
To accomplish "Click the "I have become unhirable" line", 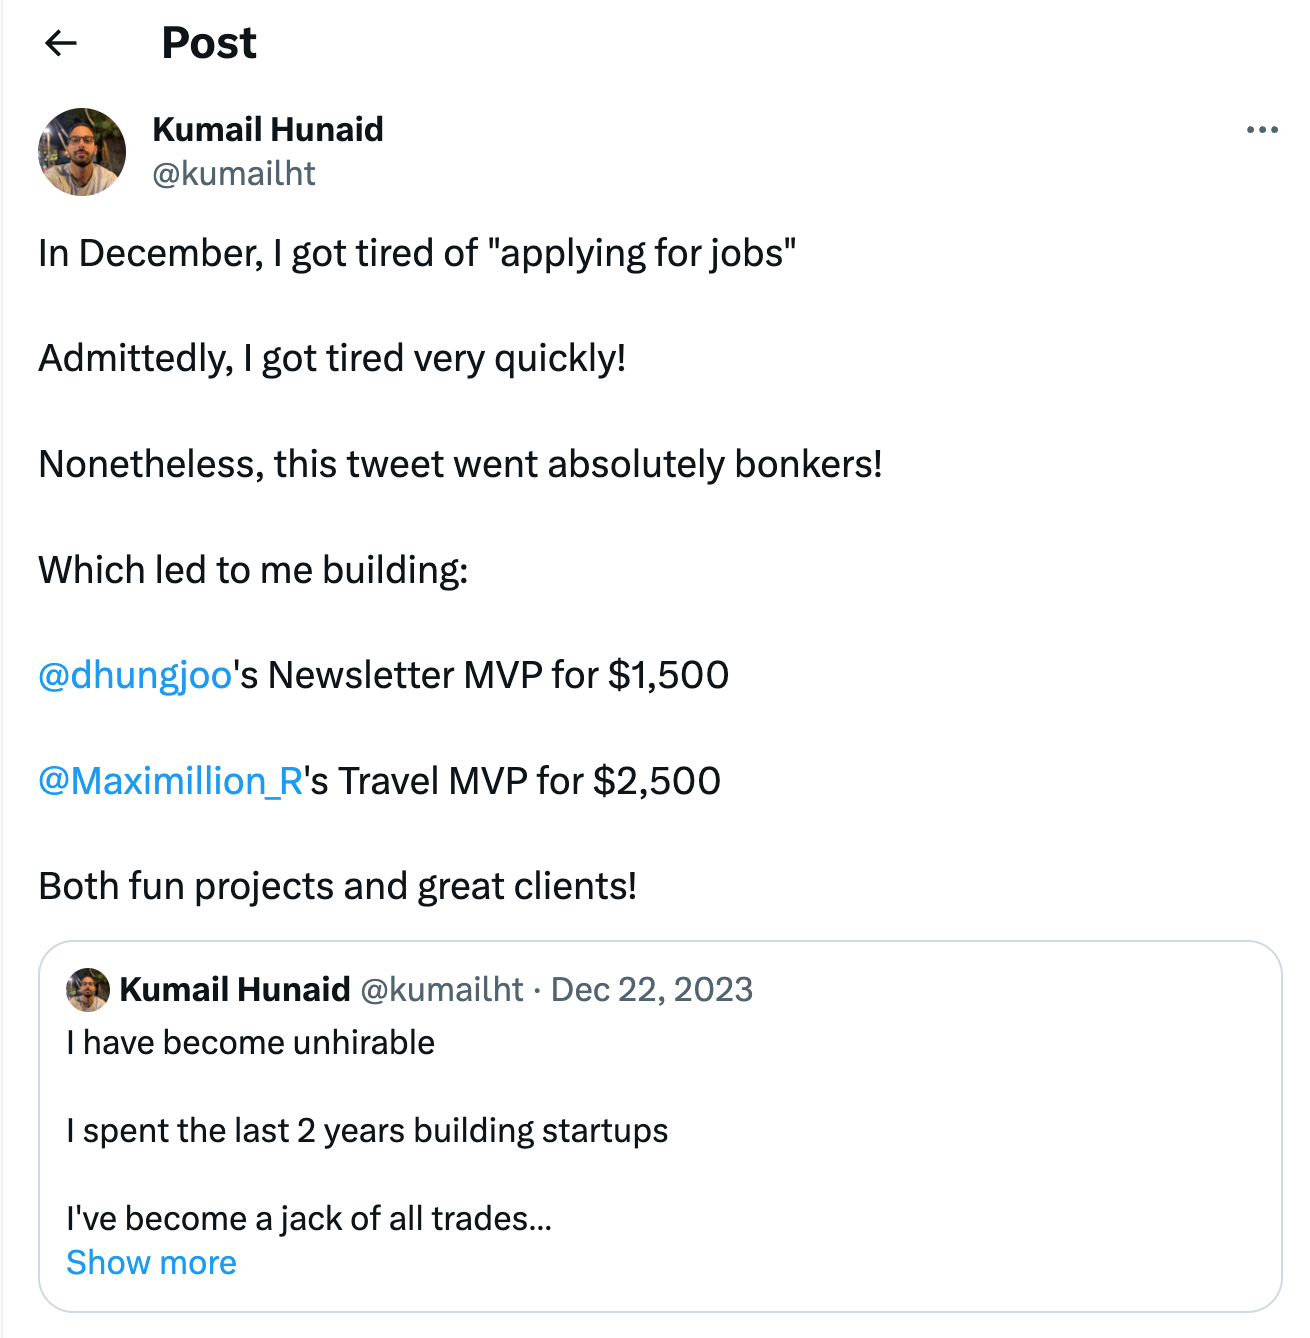I will pyautogui.click(x=250, y=1043).
